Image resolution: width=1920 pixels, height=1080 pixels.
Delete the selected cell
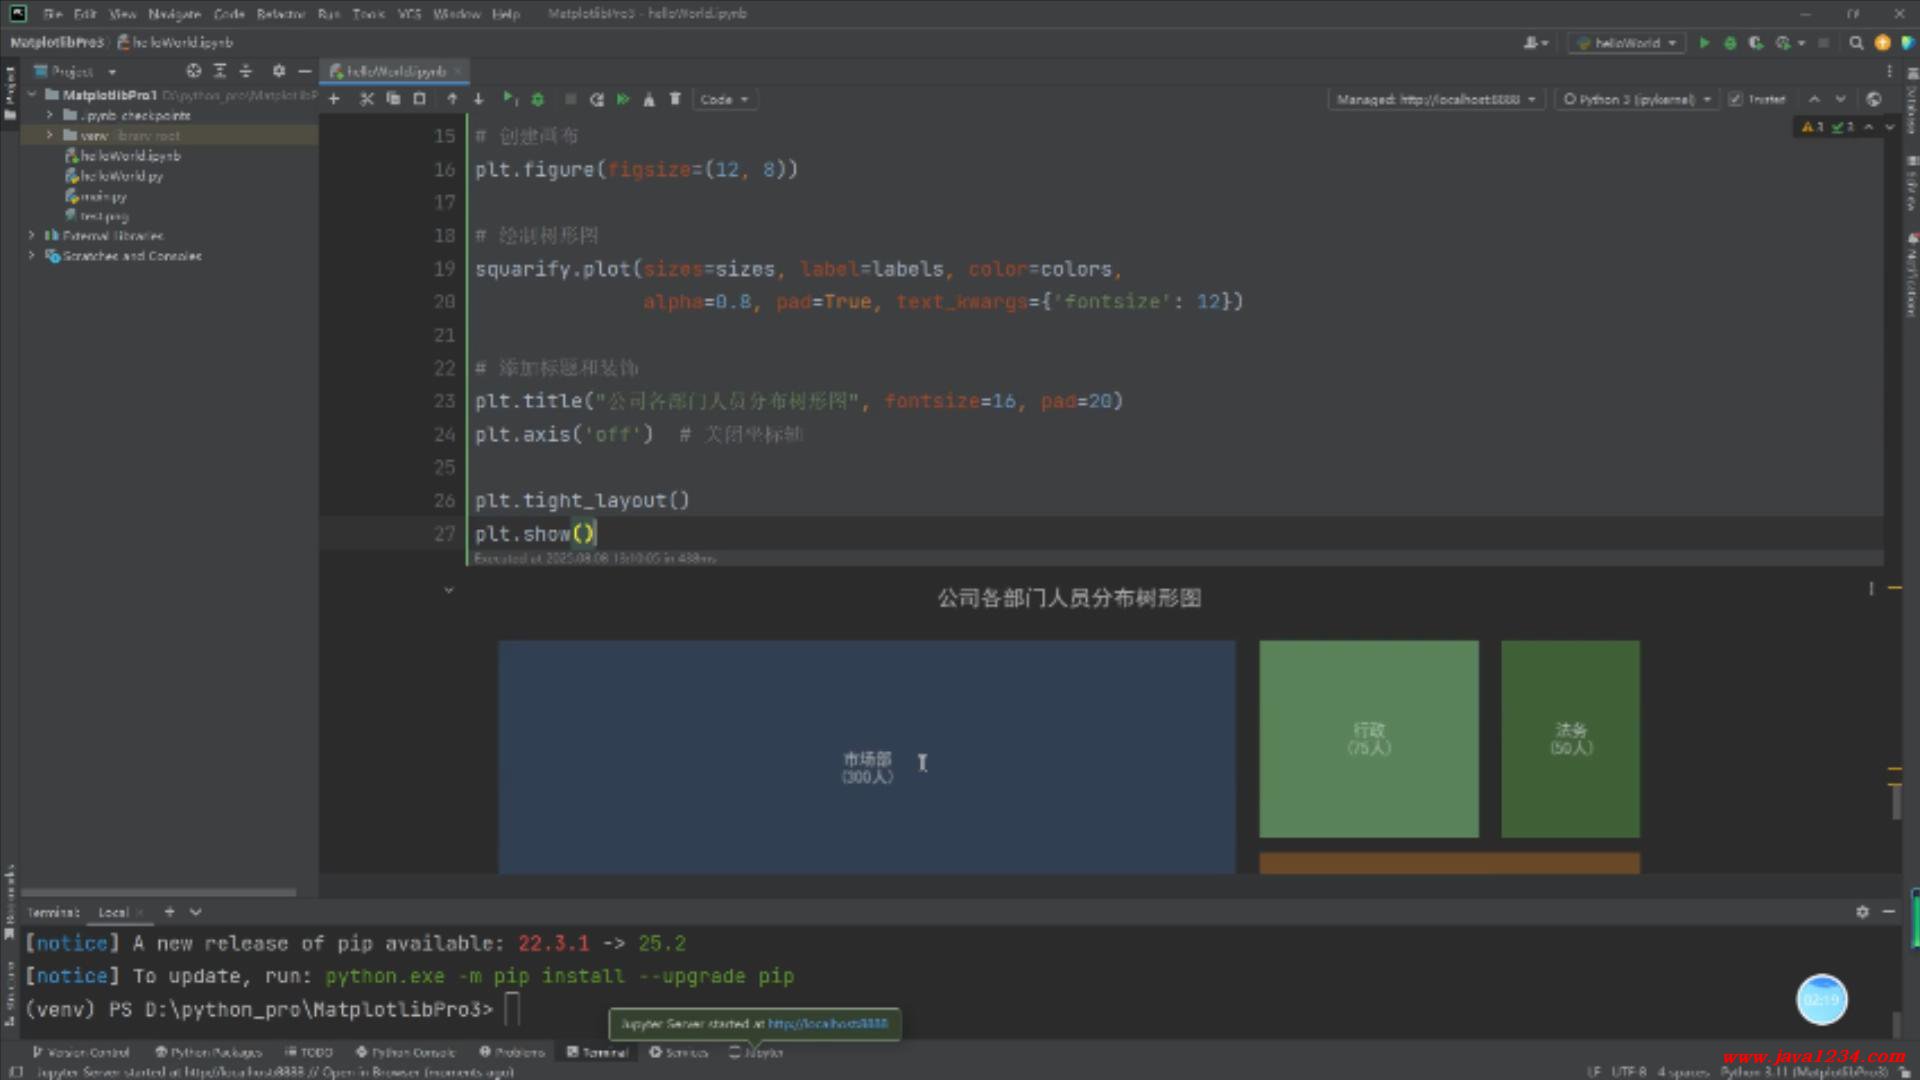tap(675, 99)
